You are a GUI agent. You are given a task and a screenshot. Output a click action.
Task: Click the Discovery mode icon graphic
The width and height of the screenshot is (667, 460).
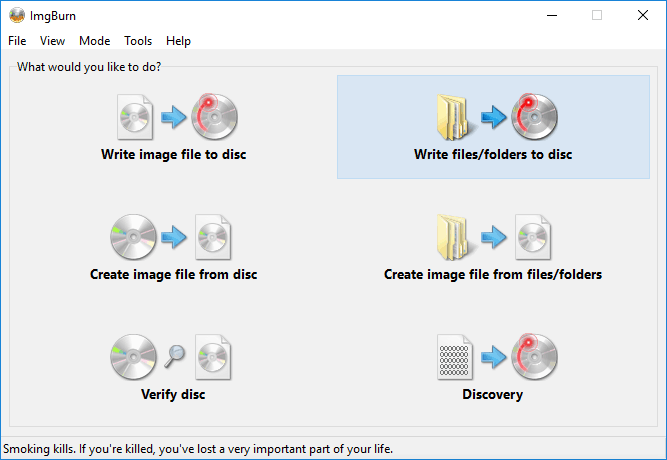pyautogui.click(x=497, y=357)
